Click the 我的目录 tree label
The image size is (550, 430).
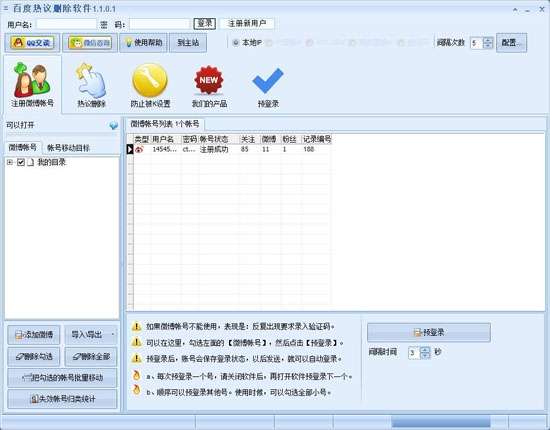click(52, 162)
